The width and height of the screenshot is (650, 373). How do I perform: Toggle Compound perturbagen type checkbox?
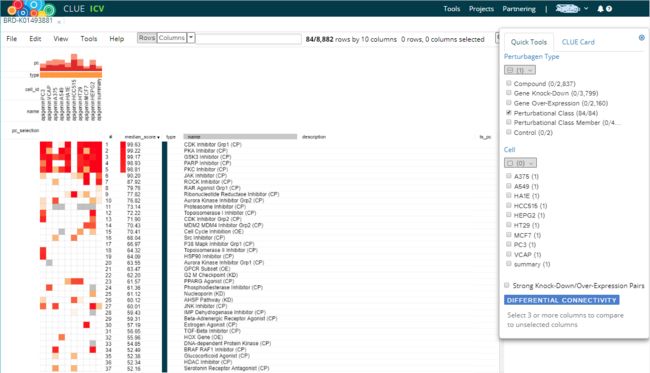[x=509, y=83]
